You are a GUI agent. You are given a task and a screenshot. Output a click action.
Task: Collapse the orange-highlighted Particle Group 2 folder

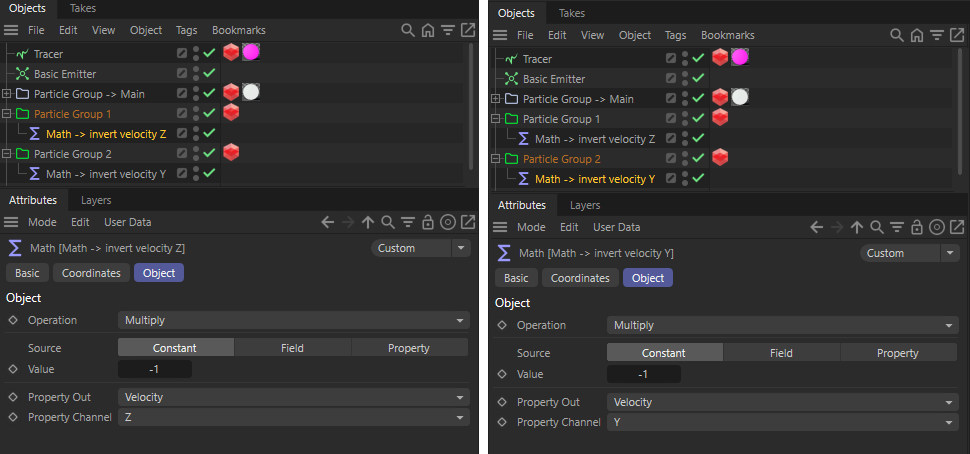click(x=496, y=159)
